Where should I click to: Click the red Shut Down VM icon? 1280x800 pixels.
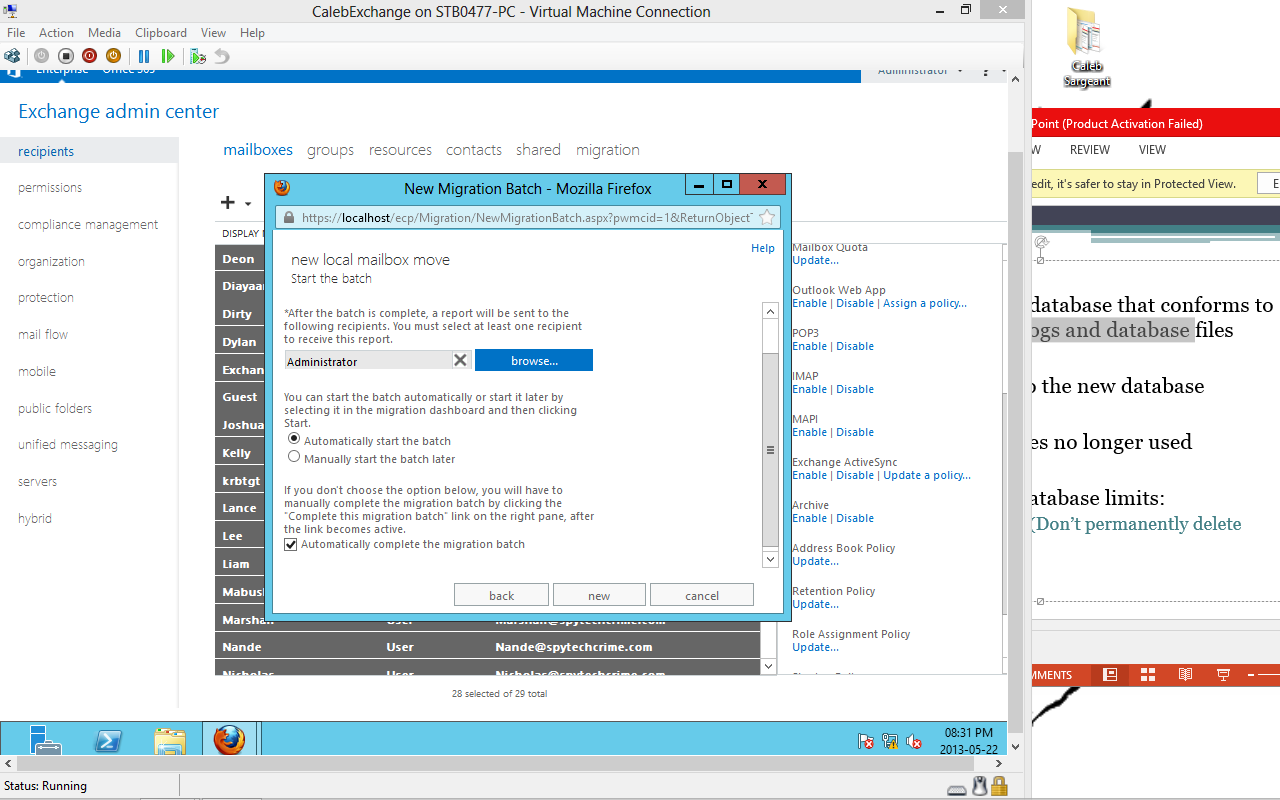click(x=89, y=56)
